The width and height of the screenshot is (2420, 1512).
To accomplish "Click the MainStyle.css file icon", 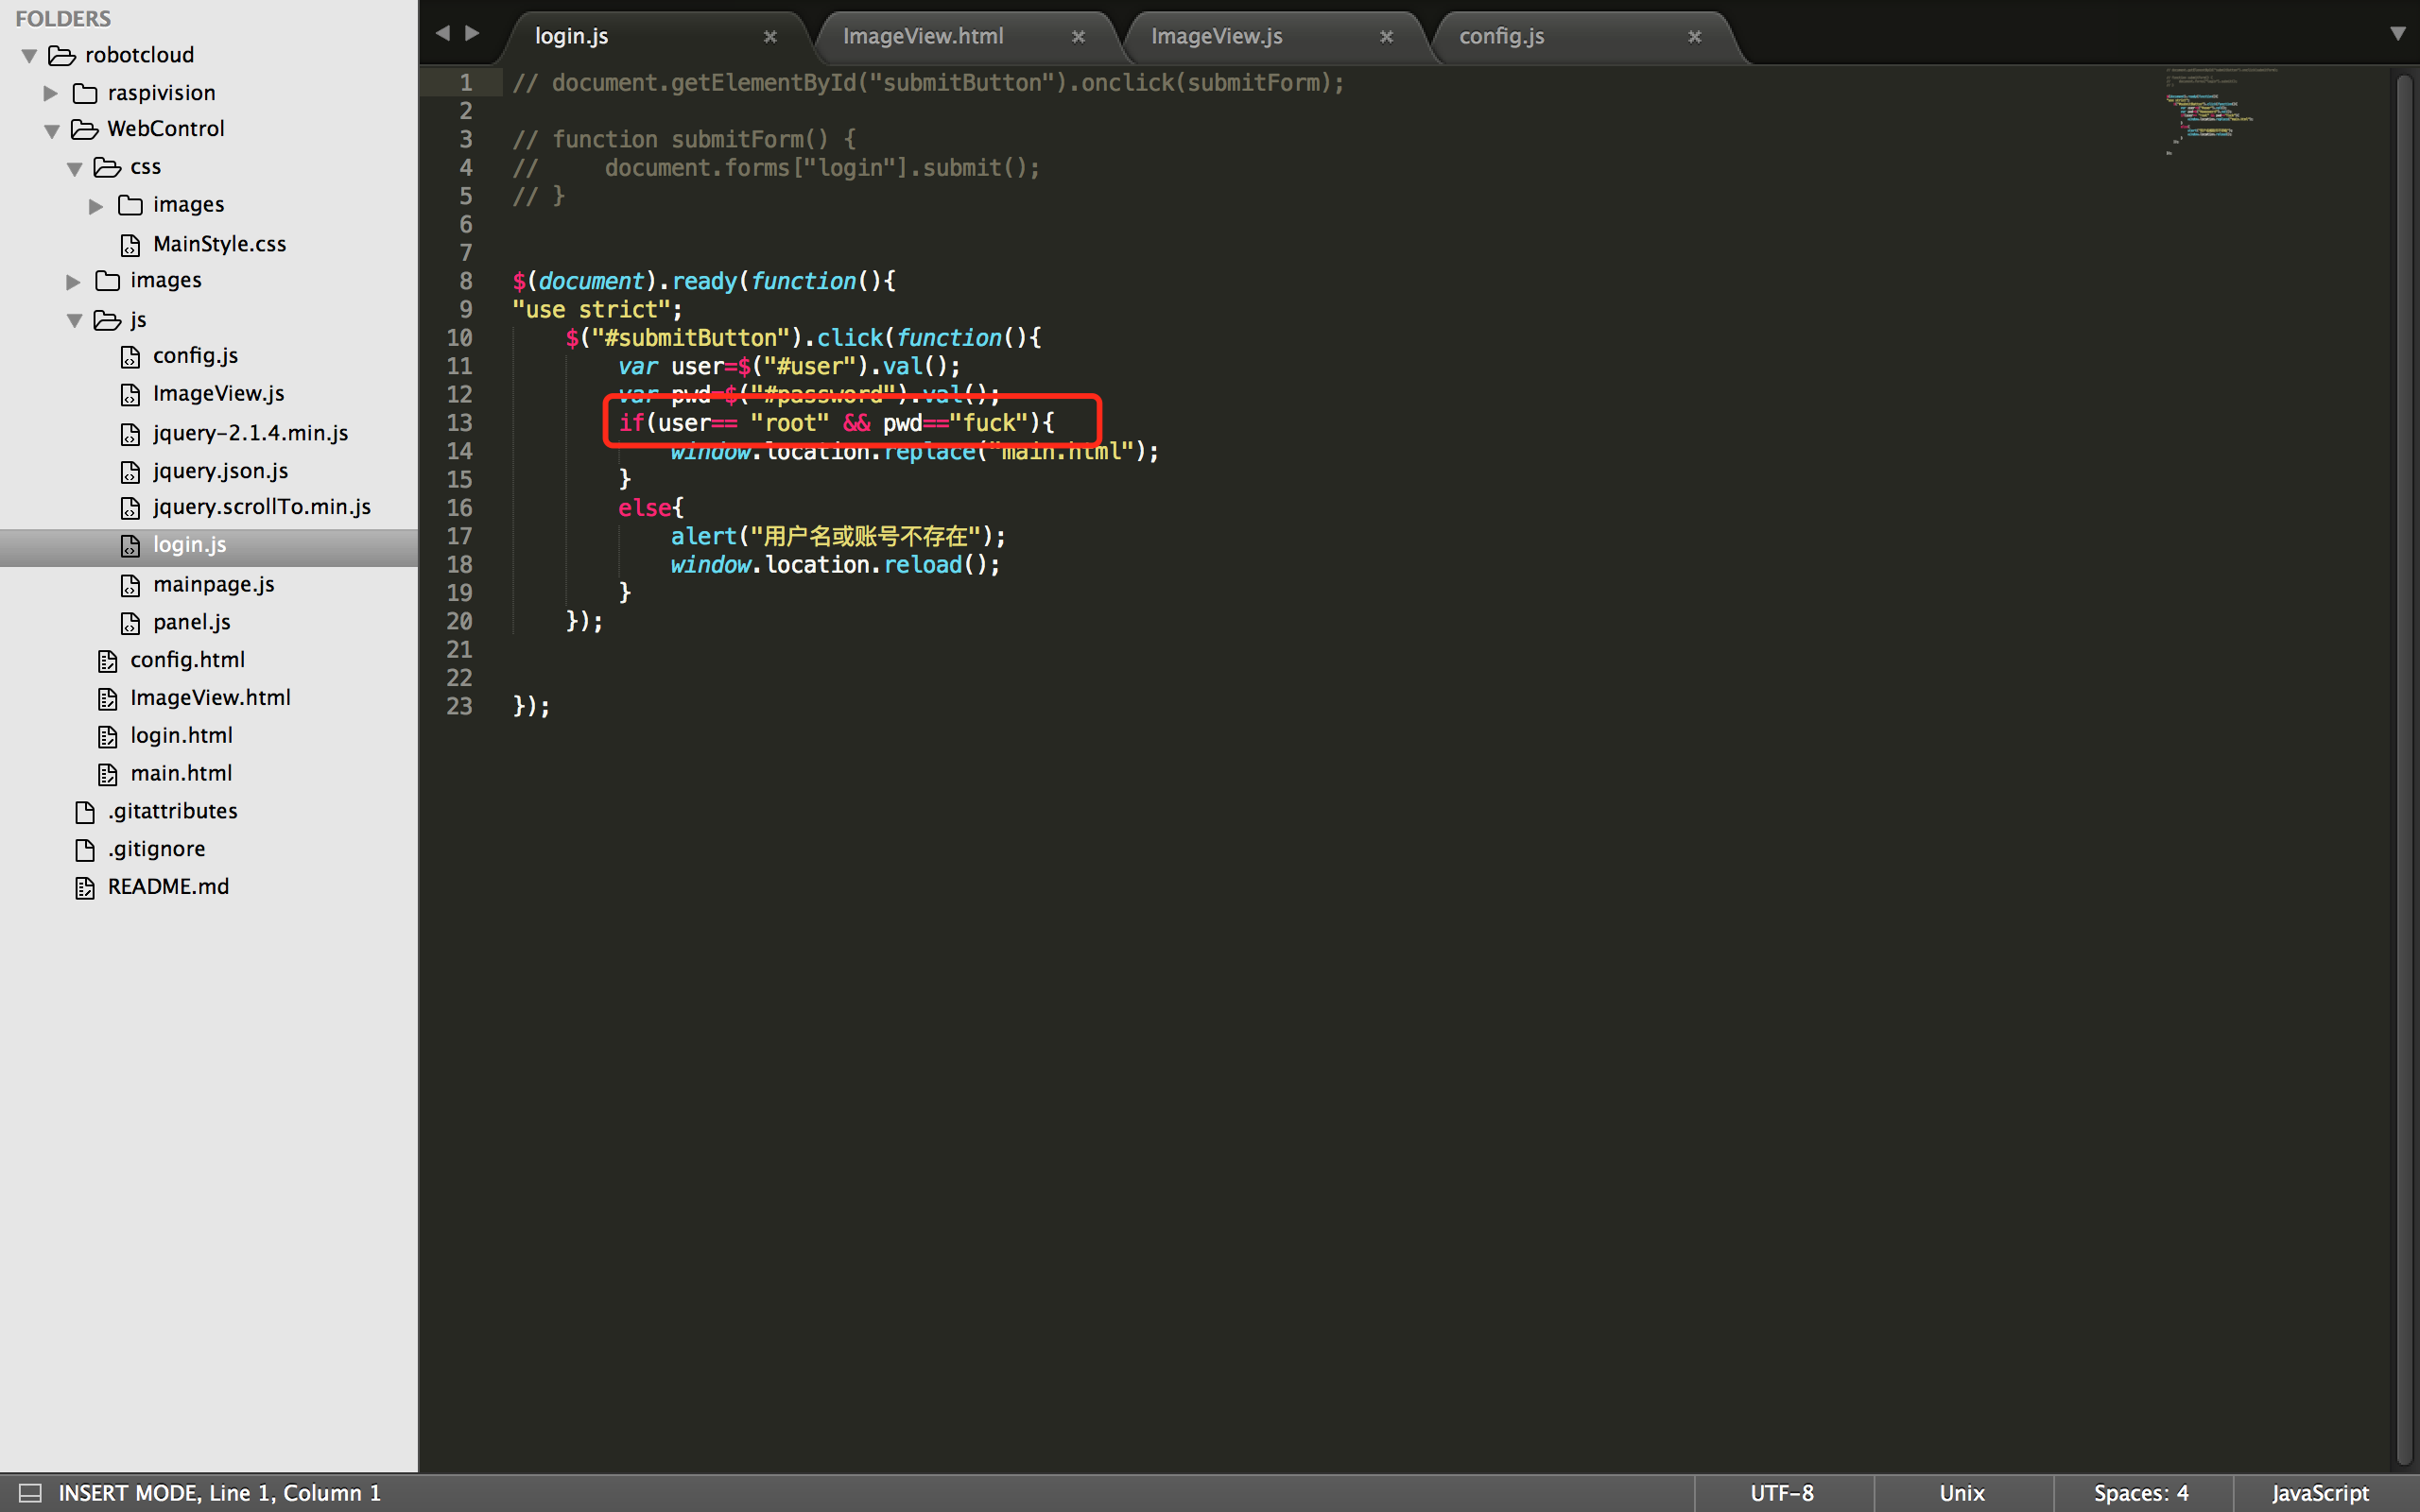I will tap(130, 245).
